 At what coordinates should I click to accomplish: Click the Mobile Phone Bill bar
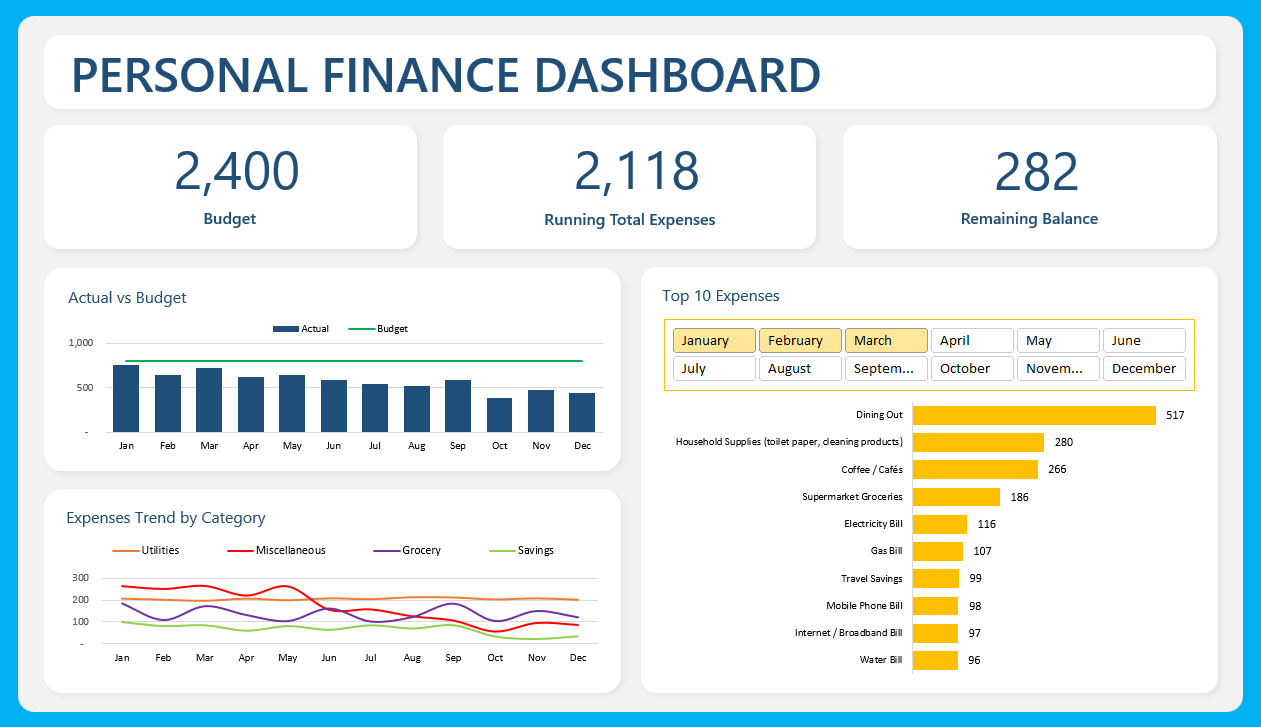click(x=935, y=606)
